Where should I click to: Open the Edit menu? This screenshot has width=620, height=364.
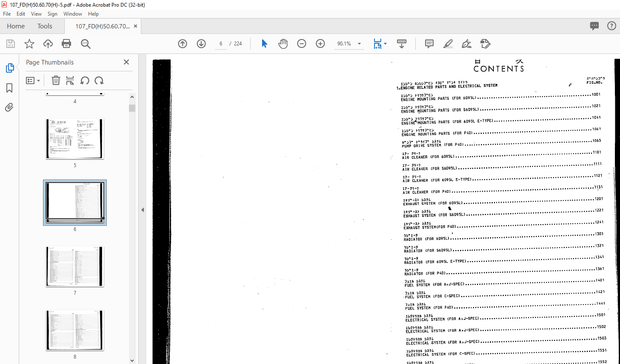pos(21,14)
